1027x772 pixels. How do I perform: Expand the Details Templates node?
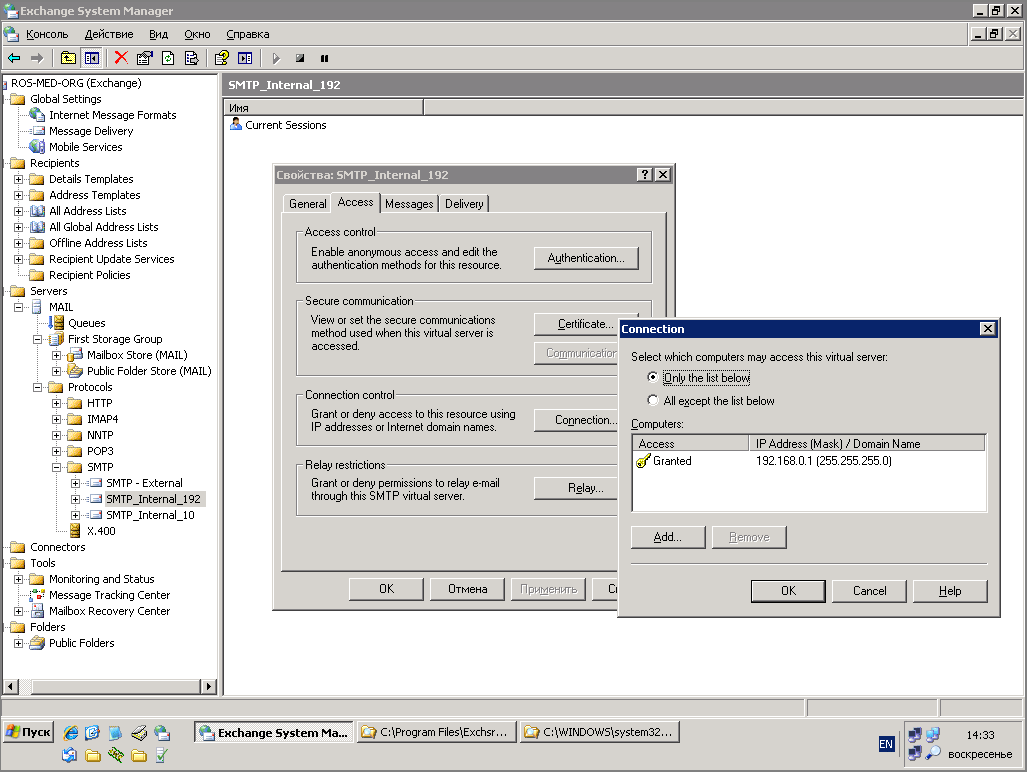(18, 179)
